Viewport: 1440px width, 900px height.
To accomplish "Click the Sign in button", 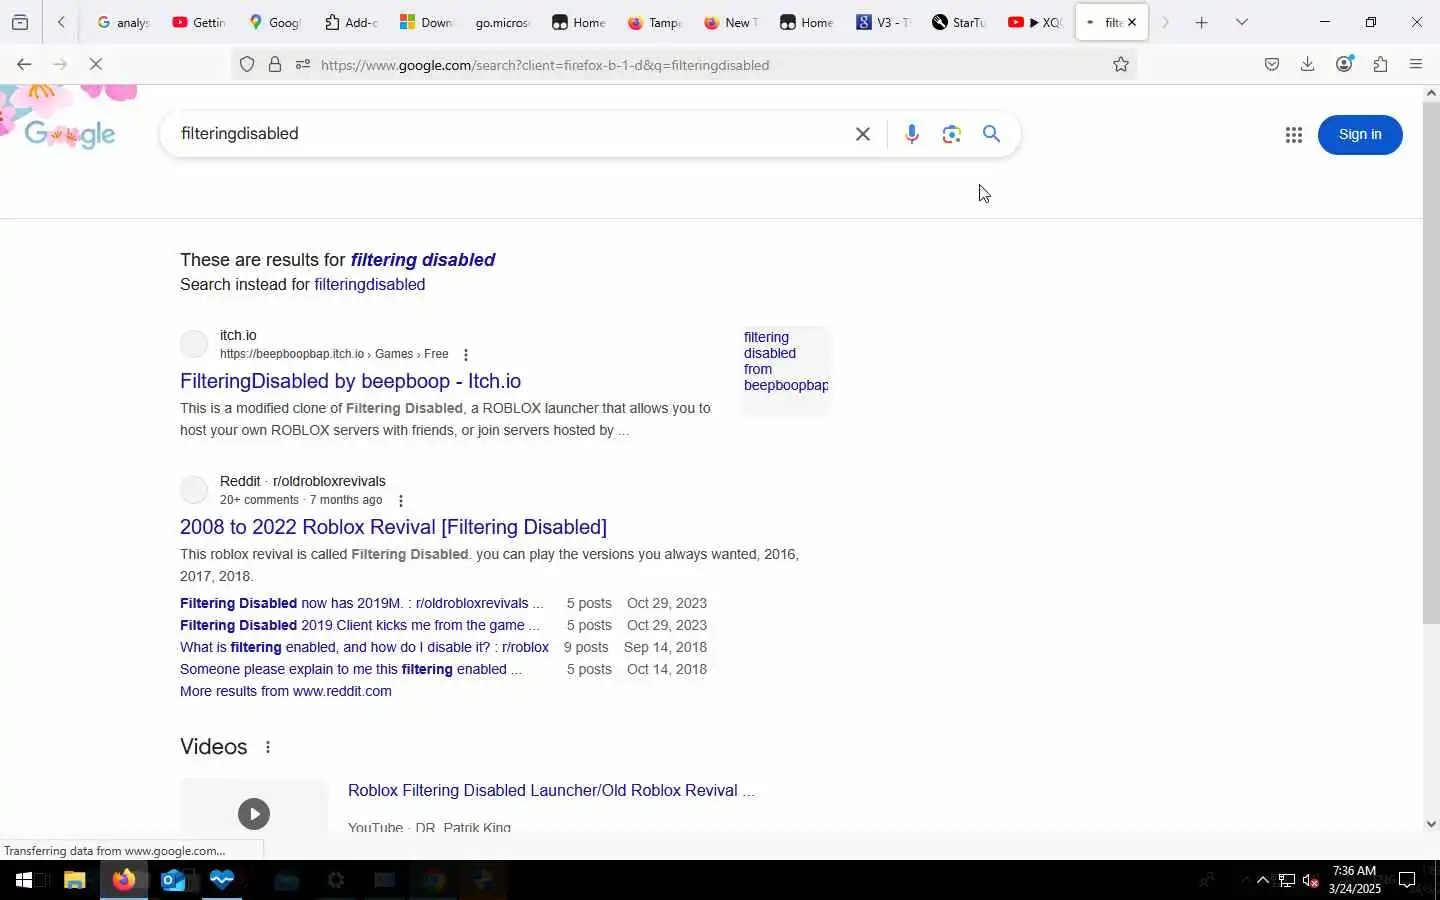I will pos(1360,135).
